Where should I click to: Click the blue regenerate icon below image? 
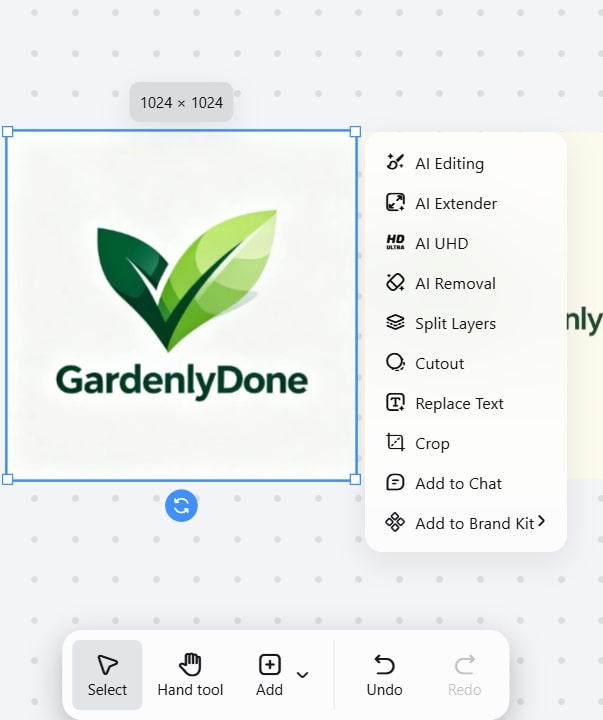click(x=181, y=505)
